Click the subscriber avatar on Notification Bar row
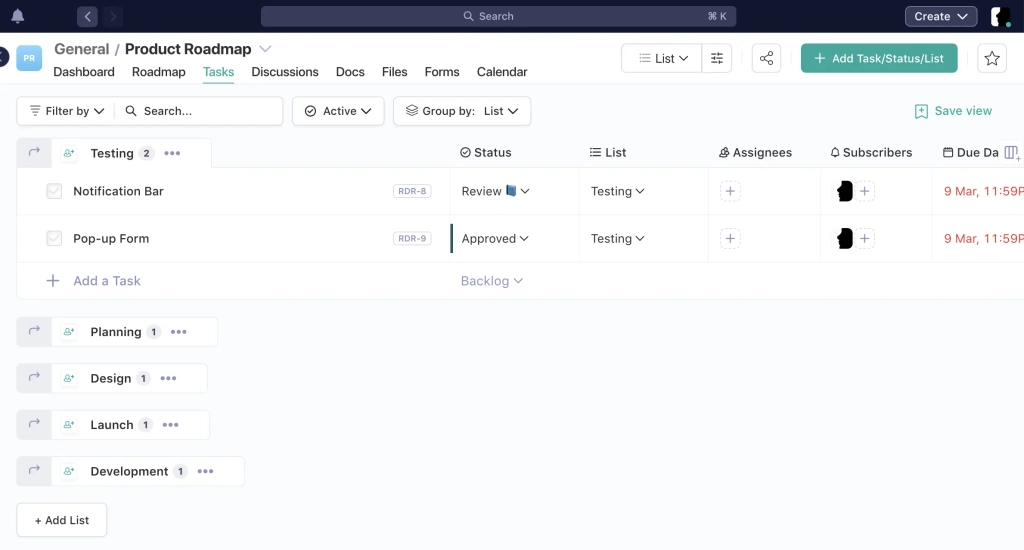Screen dimensions: 1024x550 click(x=844, y=191)
